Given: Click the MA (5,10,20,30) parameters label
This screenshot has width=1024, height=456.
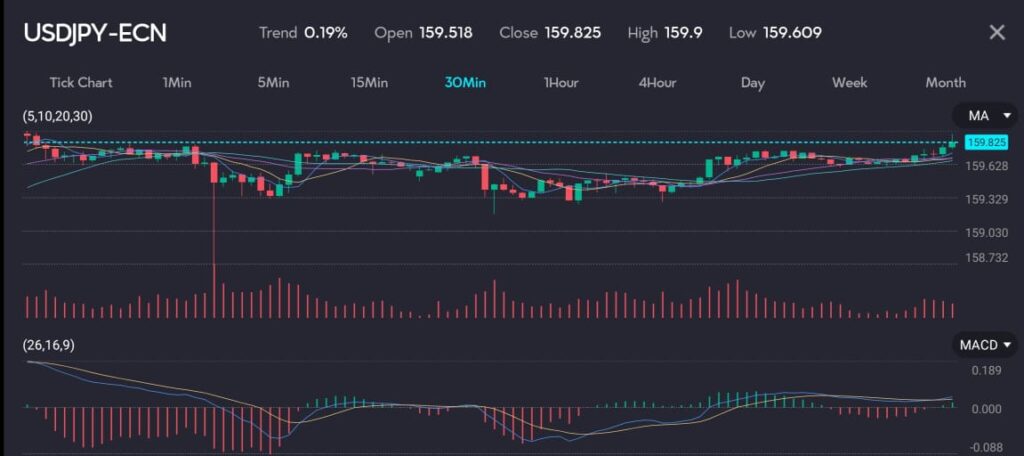Looking at the screenshot, I should [x=57, y=116].
